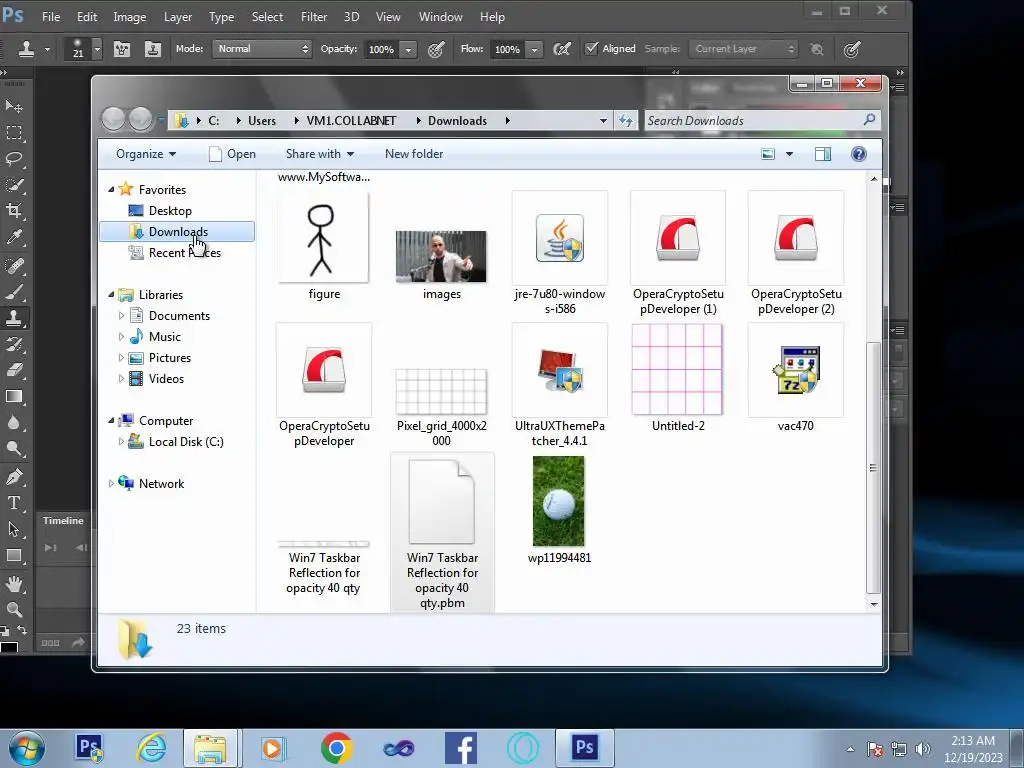Select the Crop tool
The width and height of the screenshot is (1024, 768).
(14, 211)
